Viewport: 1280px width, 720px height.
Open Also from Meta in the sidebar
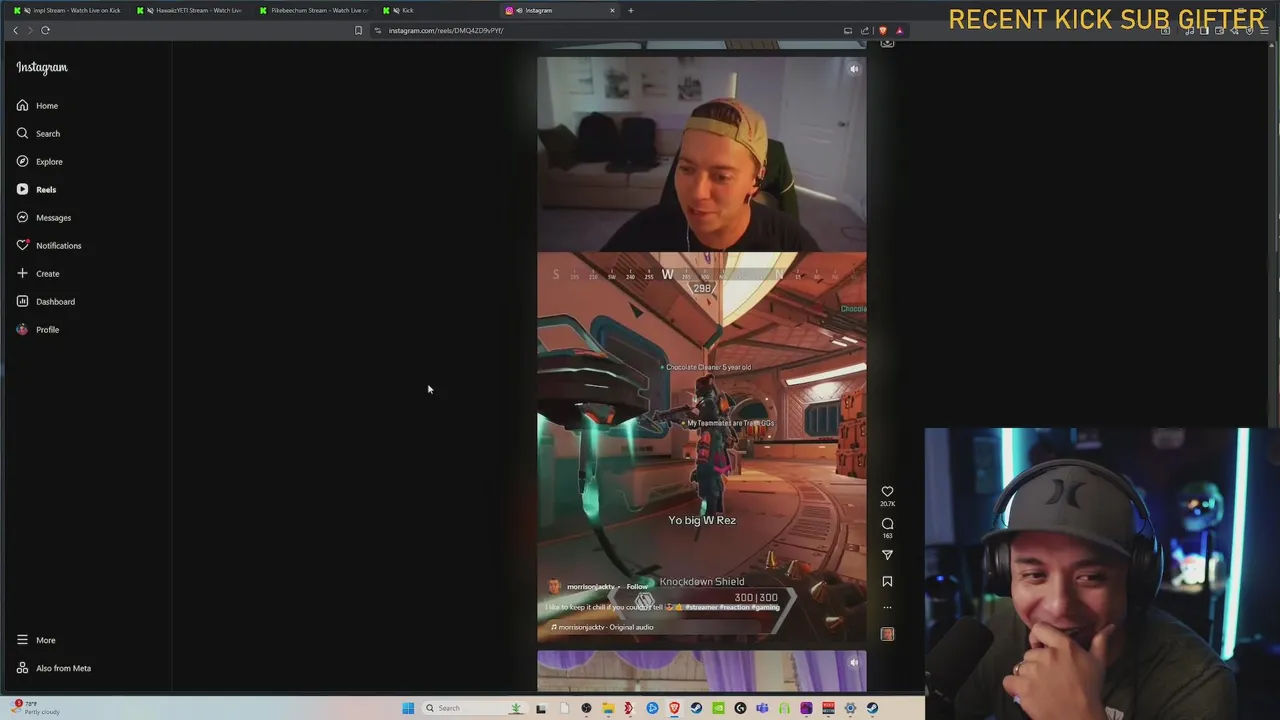coord(53,668)
